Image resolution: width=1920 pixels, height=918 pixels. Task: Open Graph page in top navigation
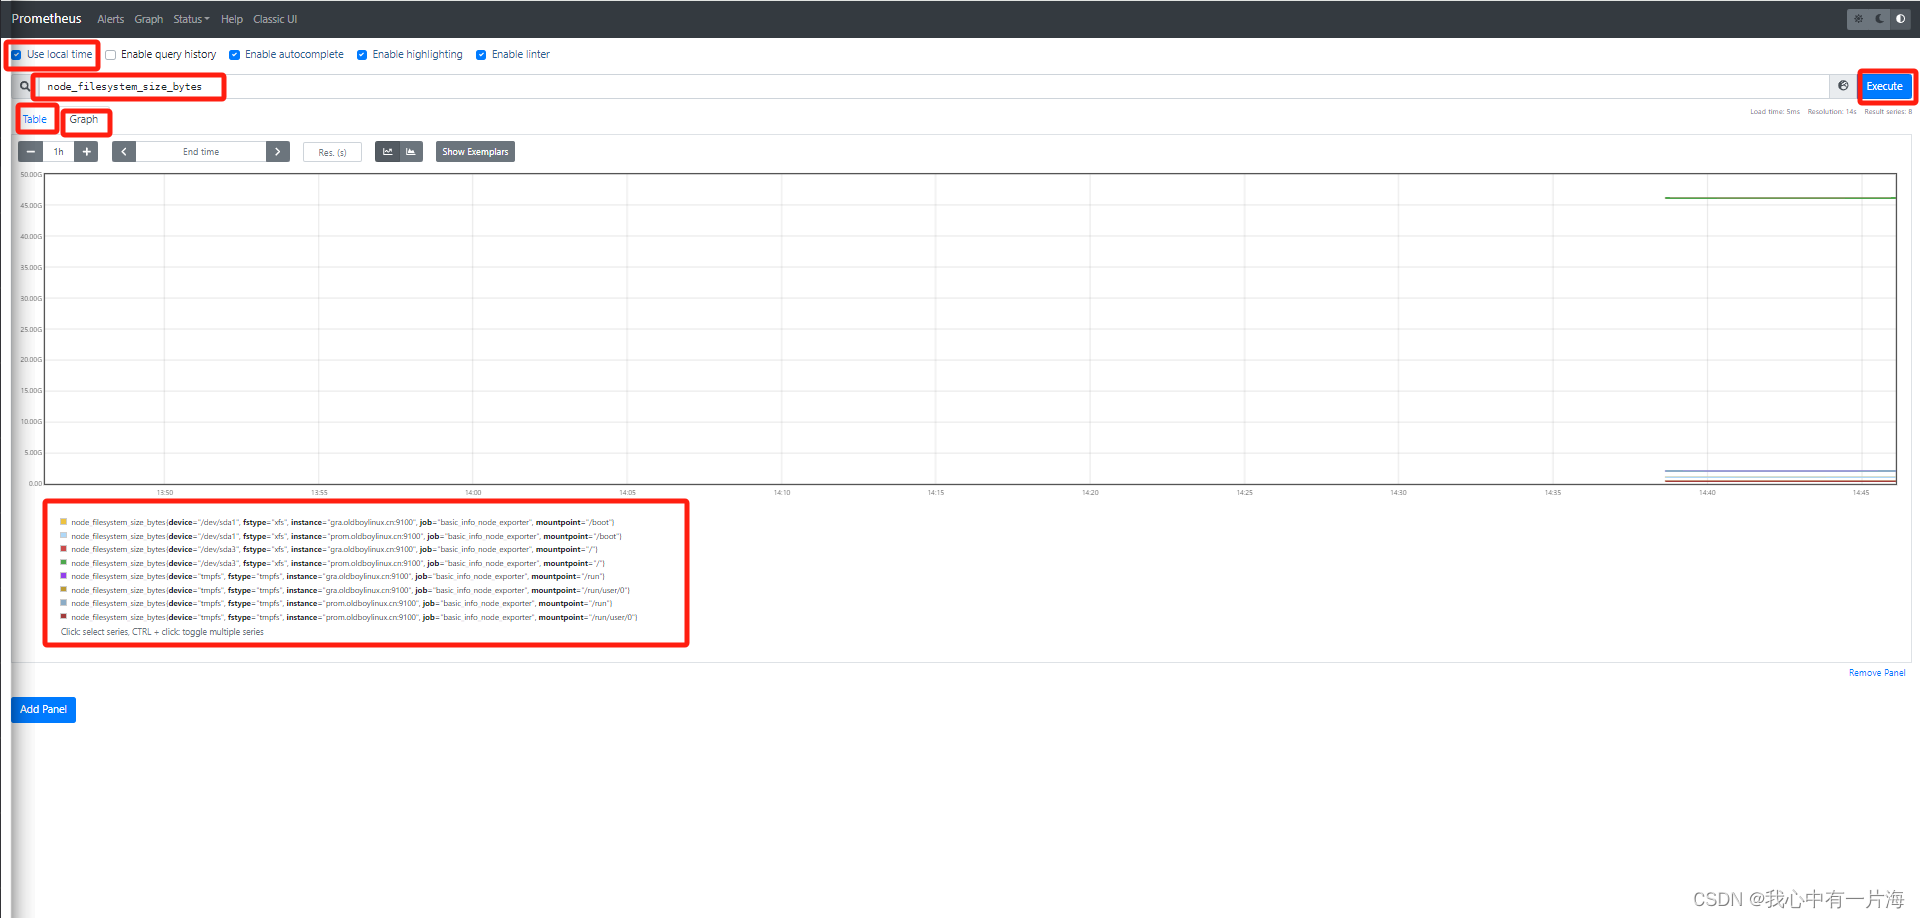[x=149, y=19]
